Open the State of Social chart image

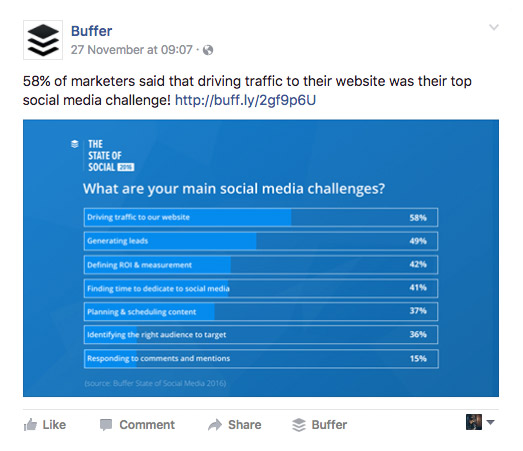[261, 258]
